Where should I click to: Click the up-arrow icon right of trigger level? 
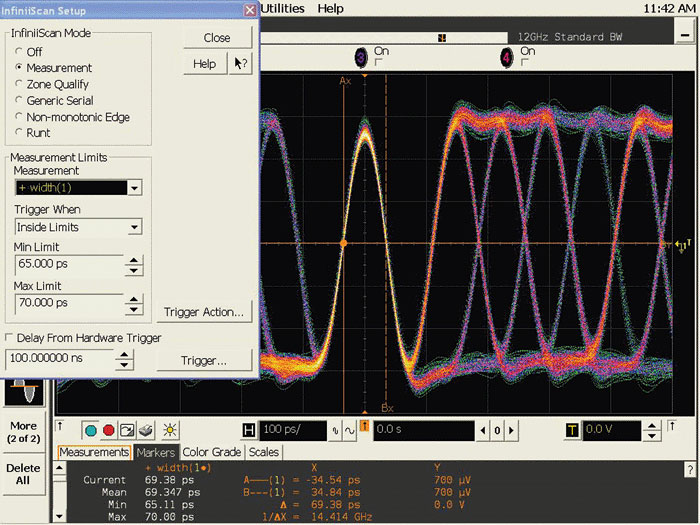point(672,426)
